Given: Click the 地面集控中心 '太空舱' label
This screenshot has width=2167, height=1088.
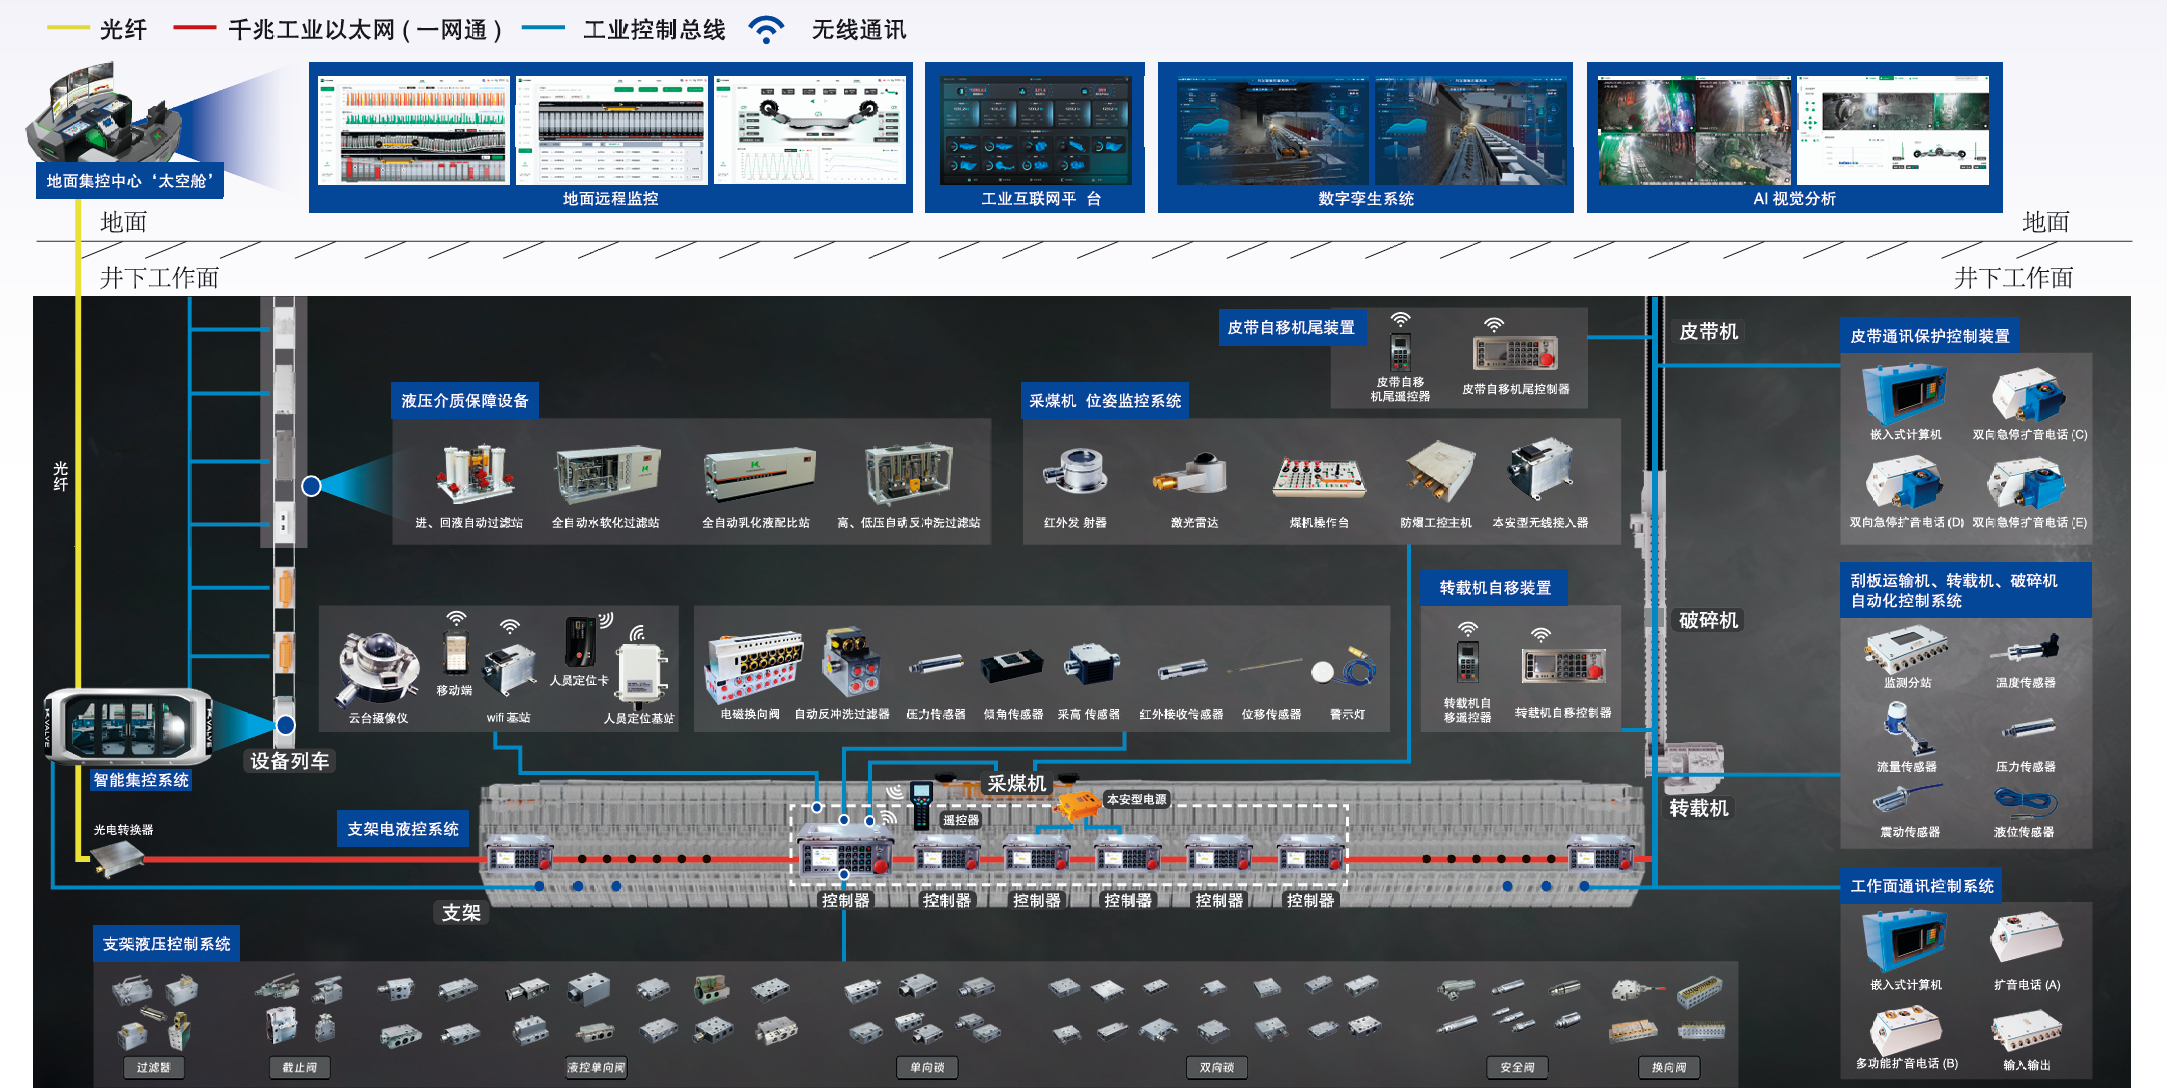Looking at the screenshot, I should 129,181.
